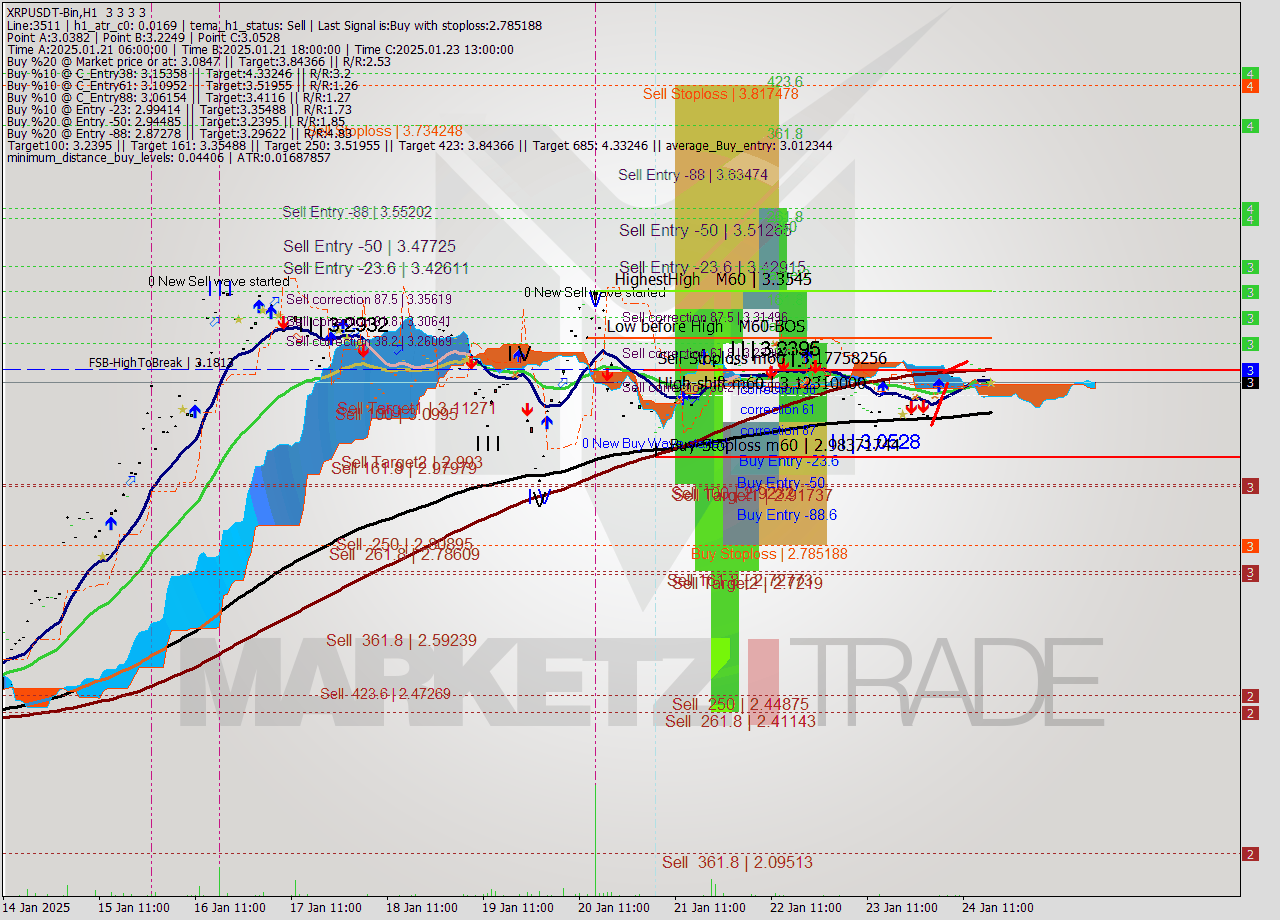This screenshot has height=920, width=1280.
Task: Click the 'Sell correction 87.5 | 3.31496' label
Action: pyautogui.click(x=704, y=318)
